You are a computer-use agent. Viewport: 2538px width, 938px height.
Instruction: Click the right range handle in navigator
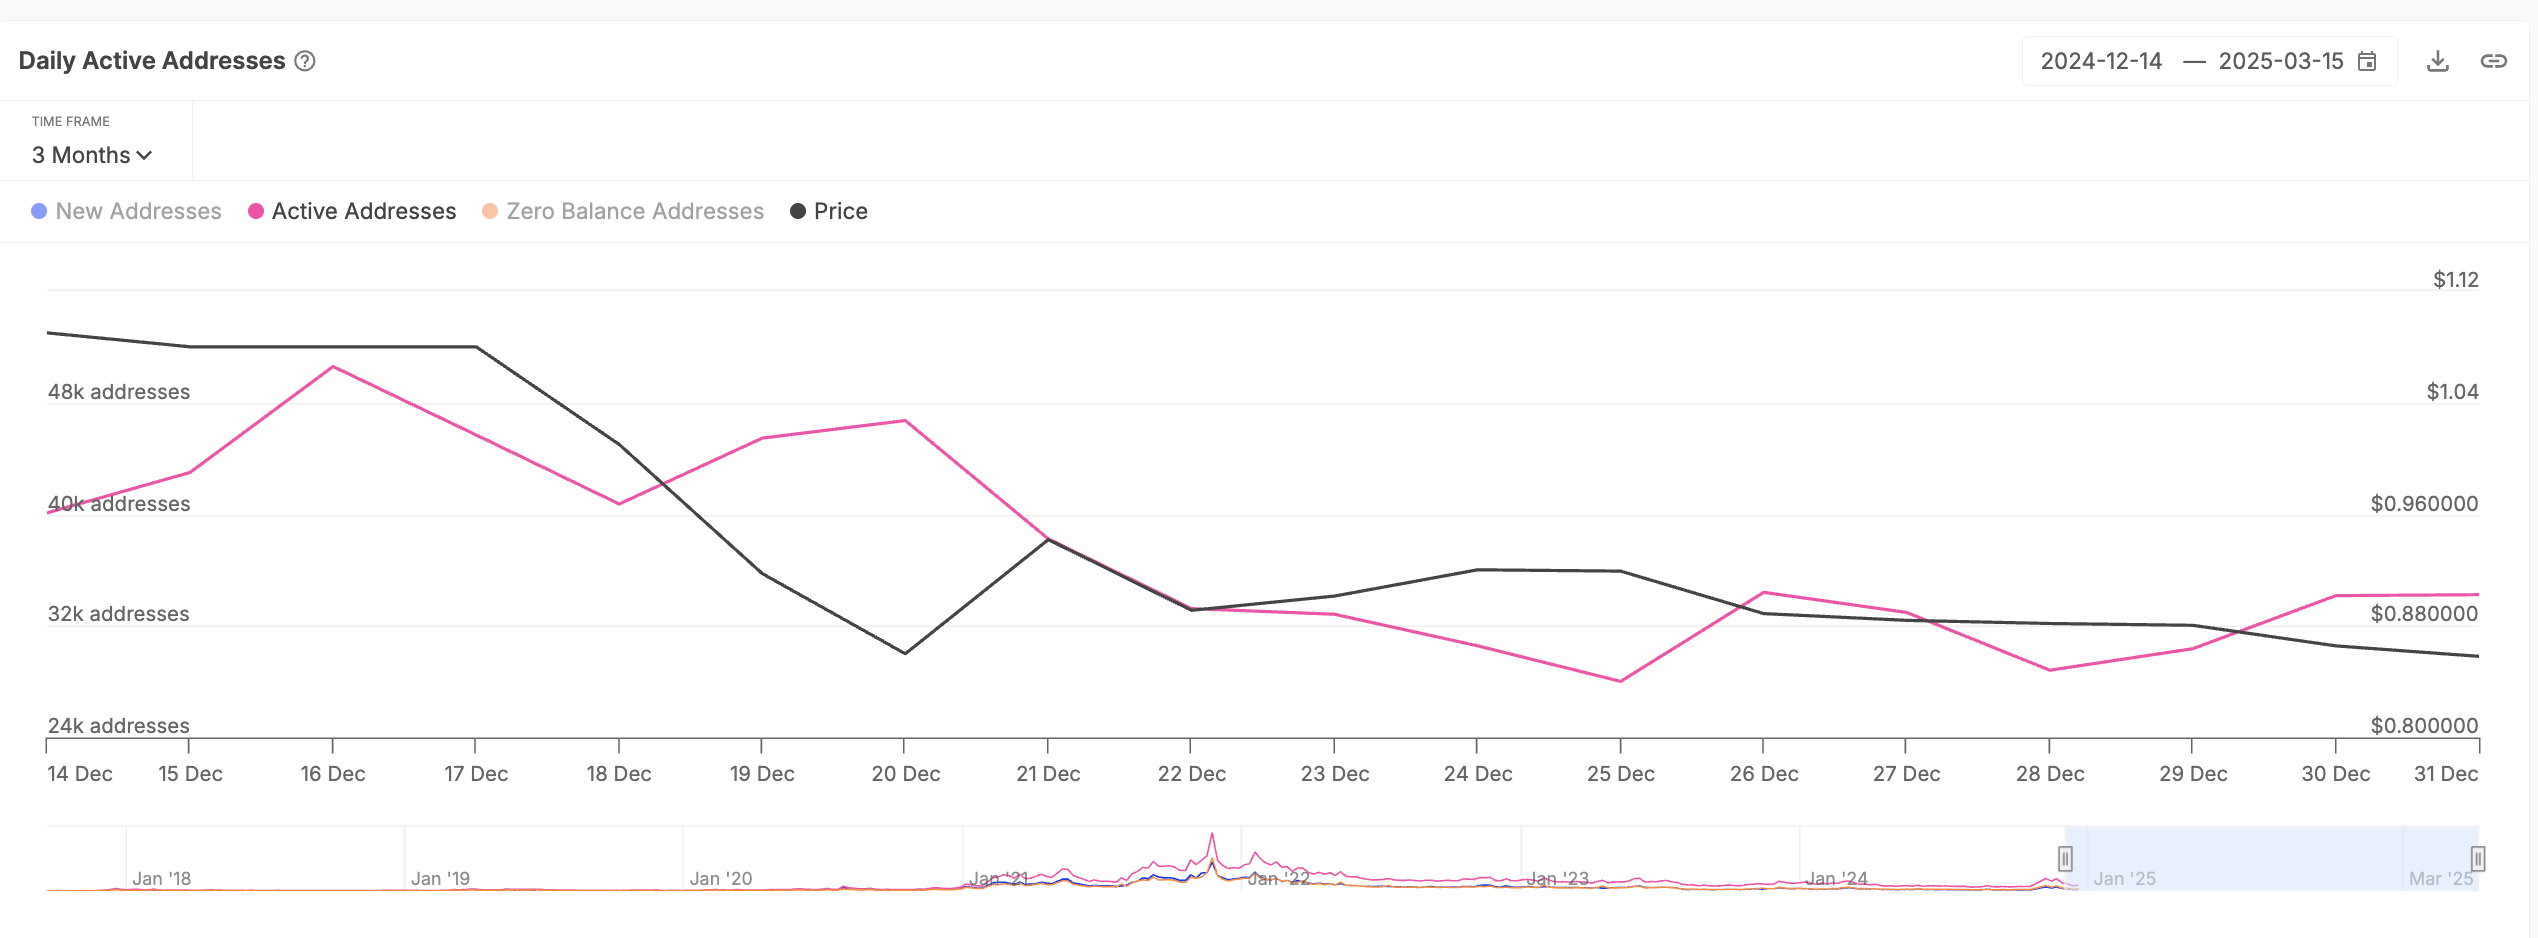(x=2477, y=858)
